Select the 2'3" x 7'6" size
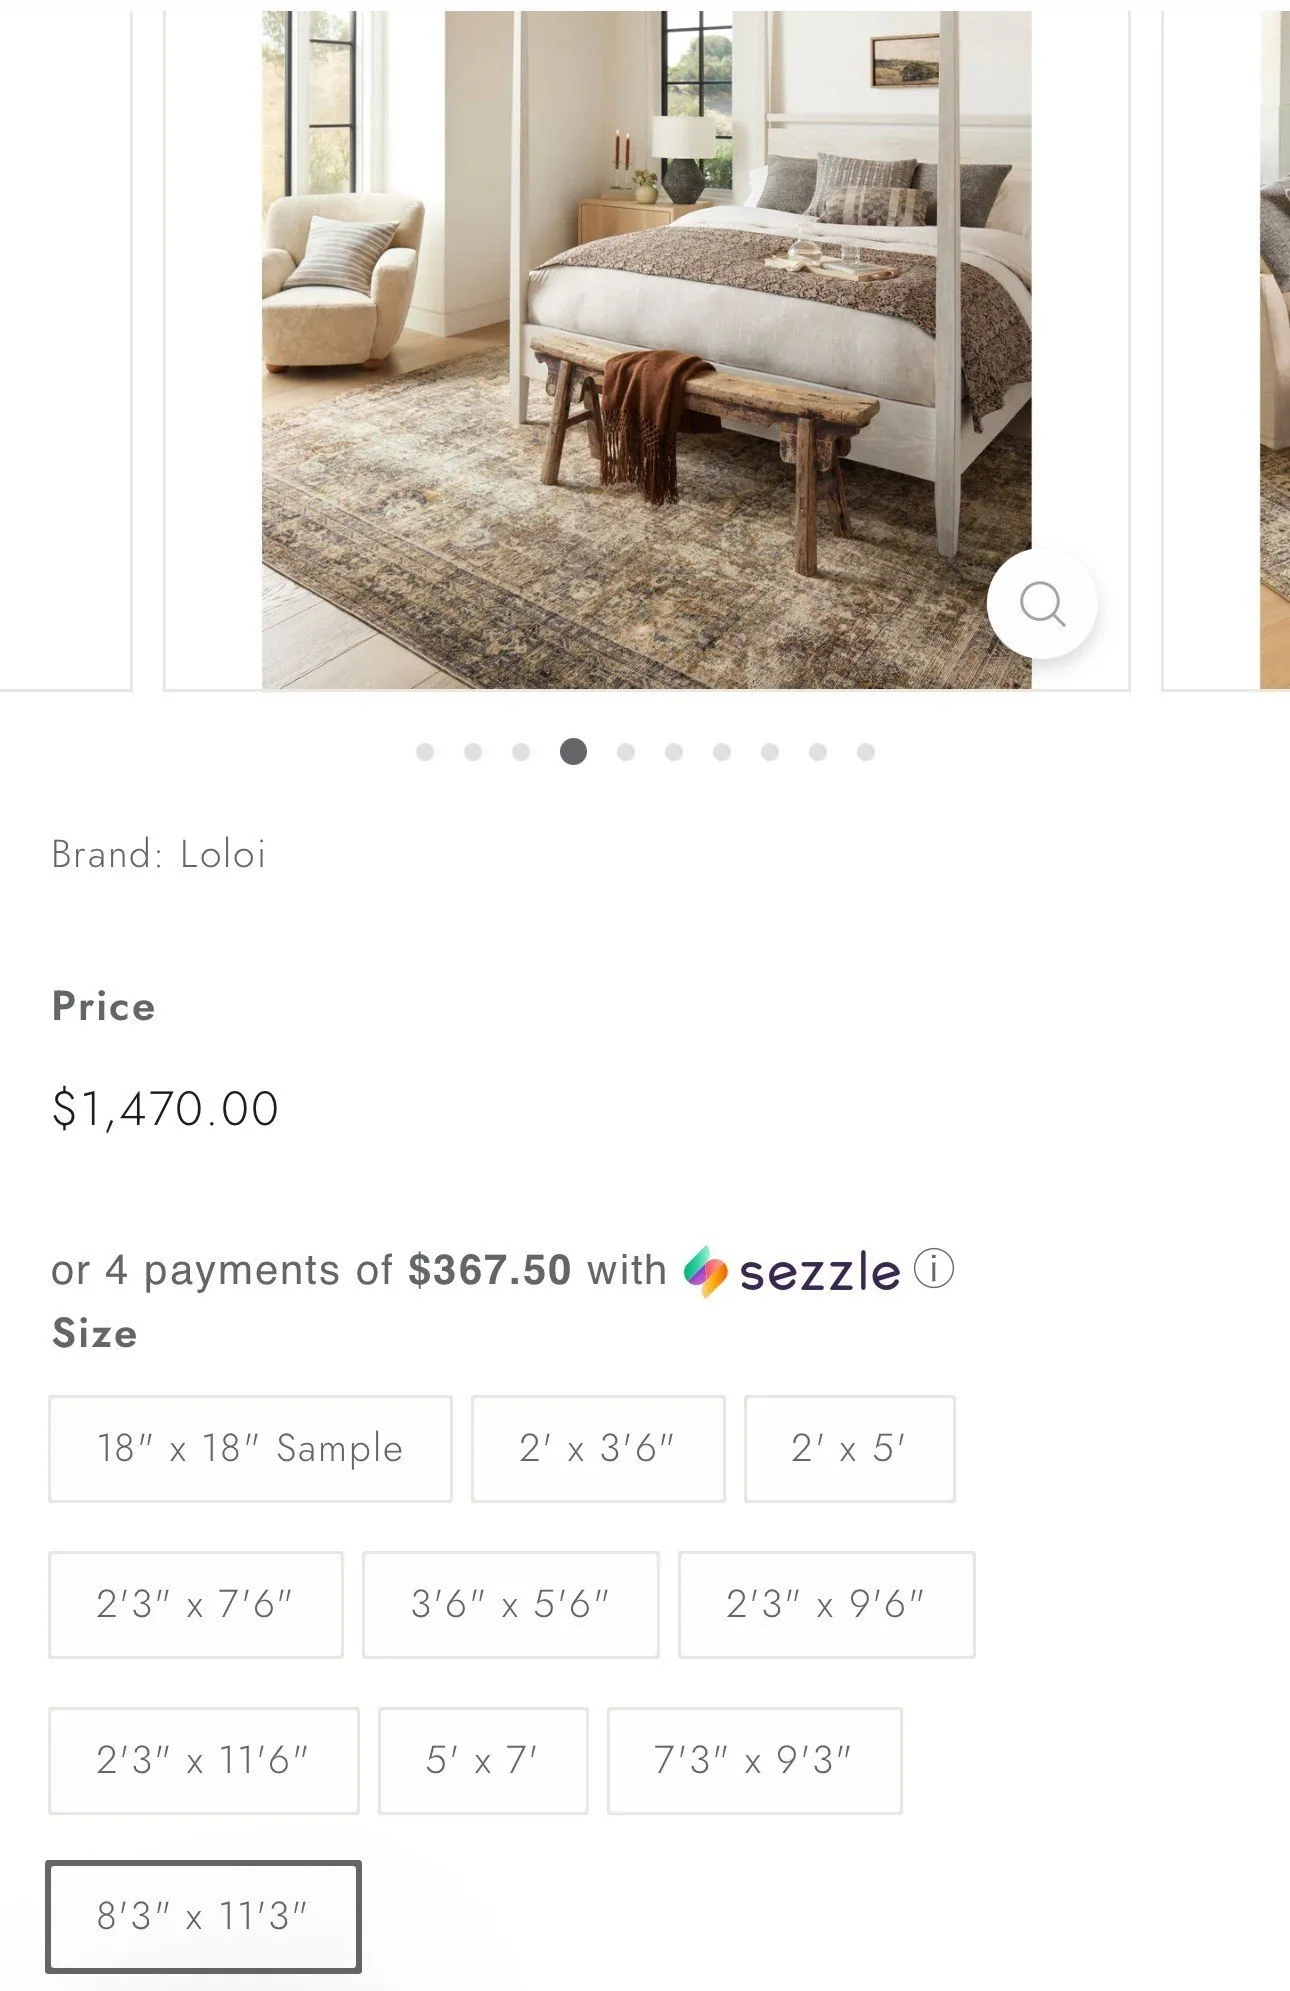The width and height of the screenshot is (1290, 1991). tap(196, 1602)
